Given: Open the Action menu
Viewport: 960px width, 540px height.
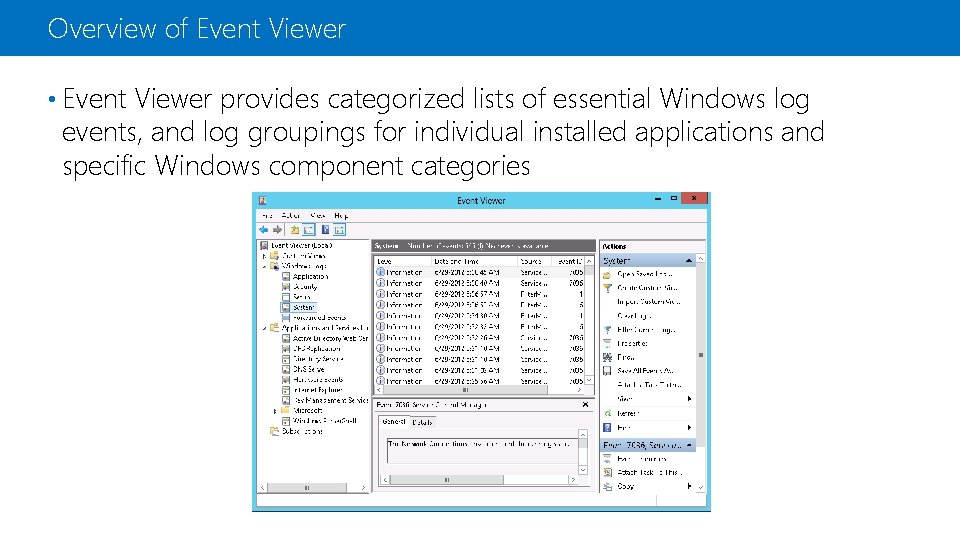Looking at the screenshot, I should tap(291, 216).
